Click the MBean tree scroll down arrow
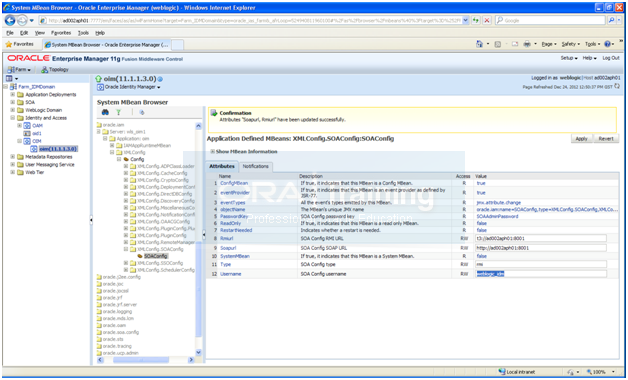The height and width of the screenshot is (380, 628). coord(199,352)
